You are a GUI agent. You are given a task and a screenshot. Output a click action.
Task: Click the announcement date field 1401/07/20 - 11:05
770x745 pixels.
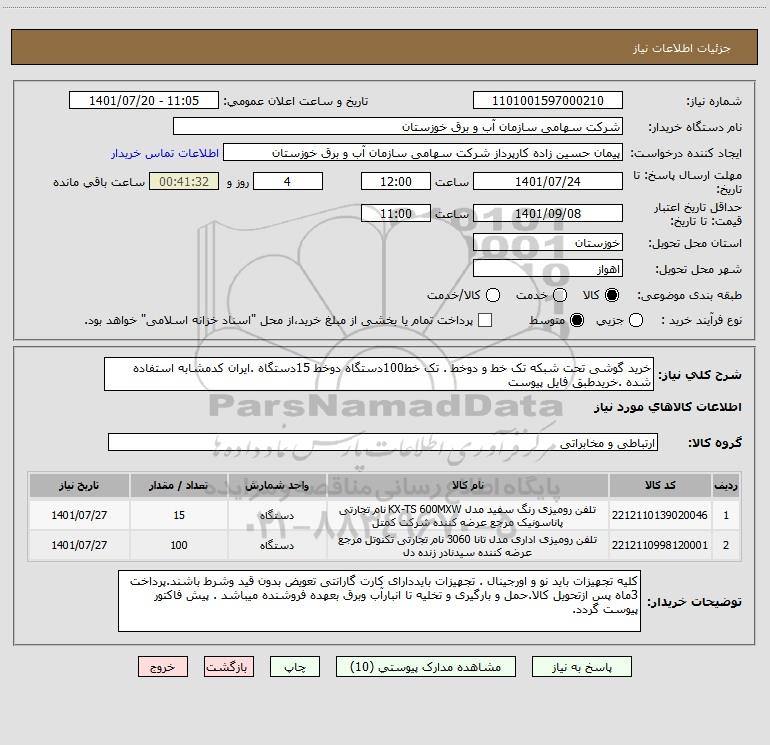tap(144, 101)
